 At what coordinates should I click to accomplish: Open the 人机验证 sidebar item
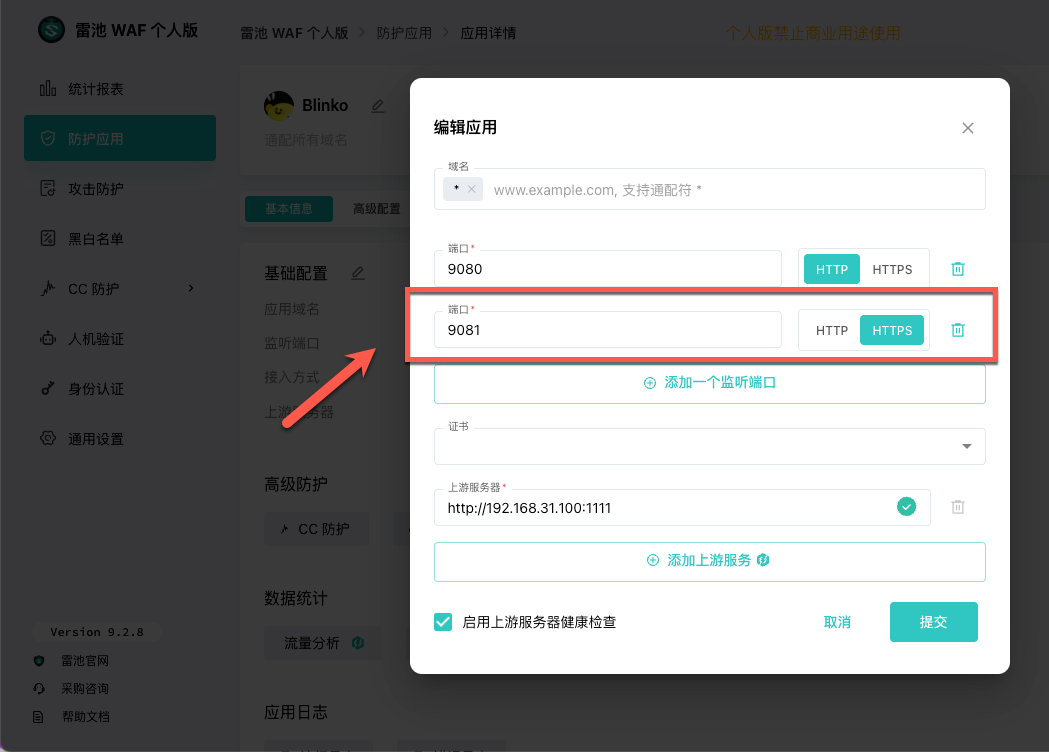(x=120, y=339)
